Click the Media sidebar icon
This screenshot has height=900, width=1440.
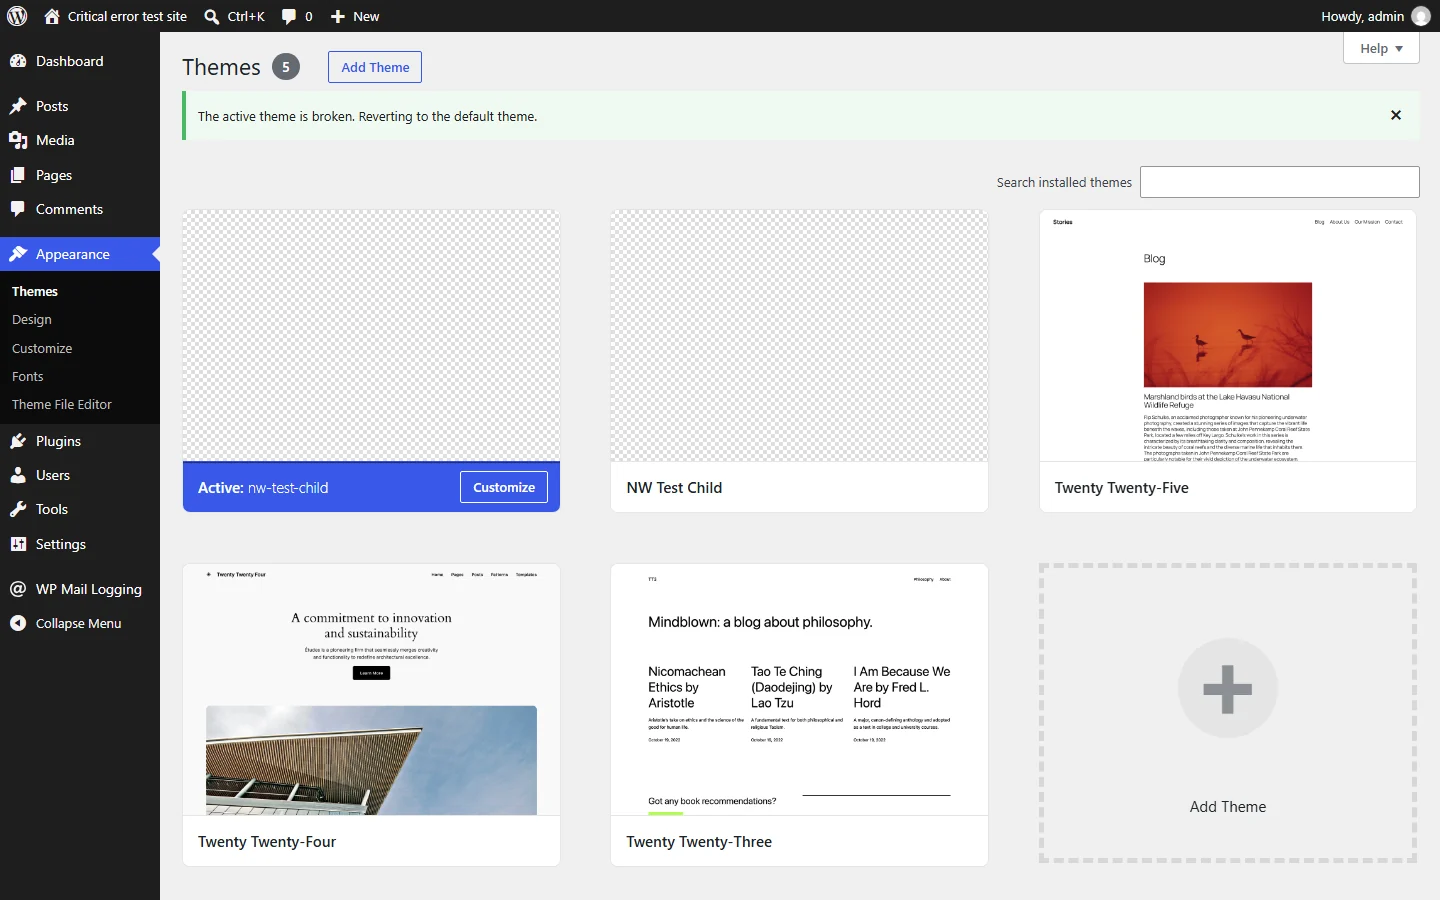pos(18,140)
